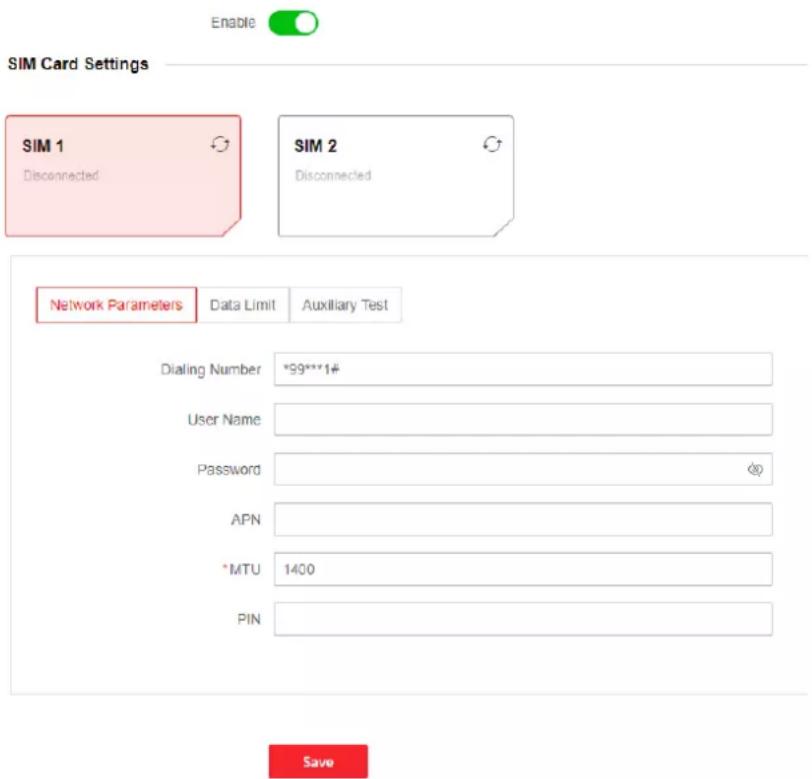Click the MTU field showing 1400
Image resolution: width=812 pixels, height=779 pixels.
(523, 569)
